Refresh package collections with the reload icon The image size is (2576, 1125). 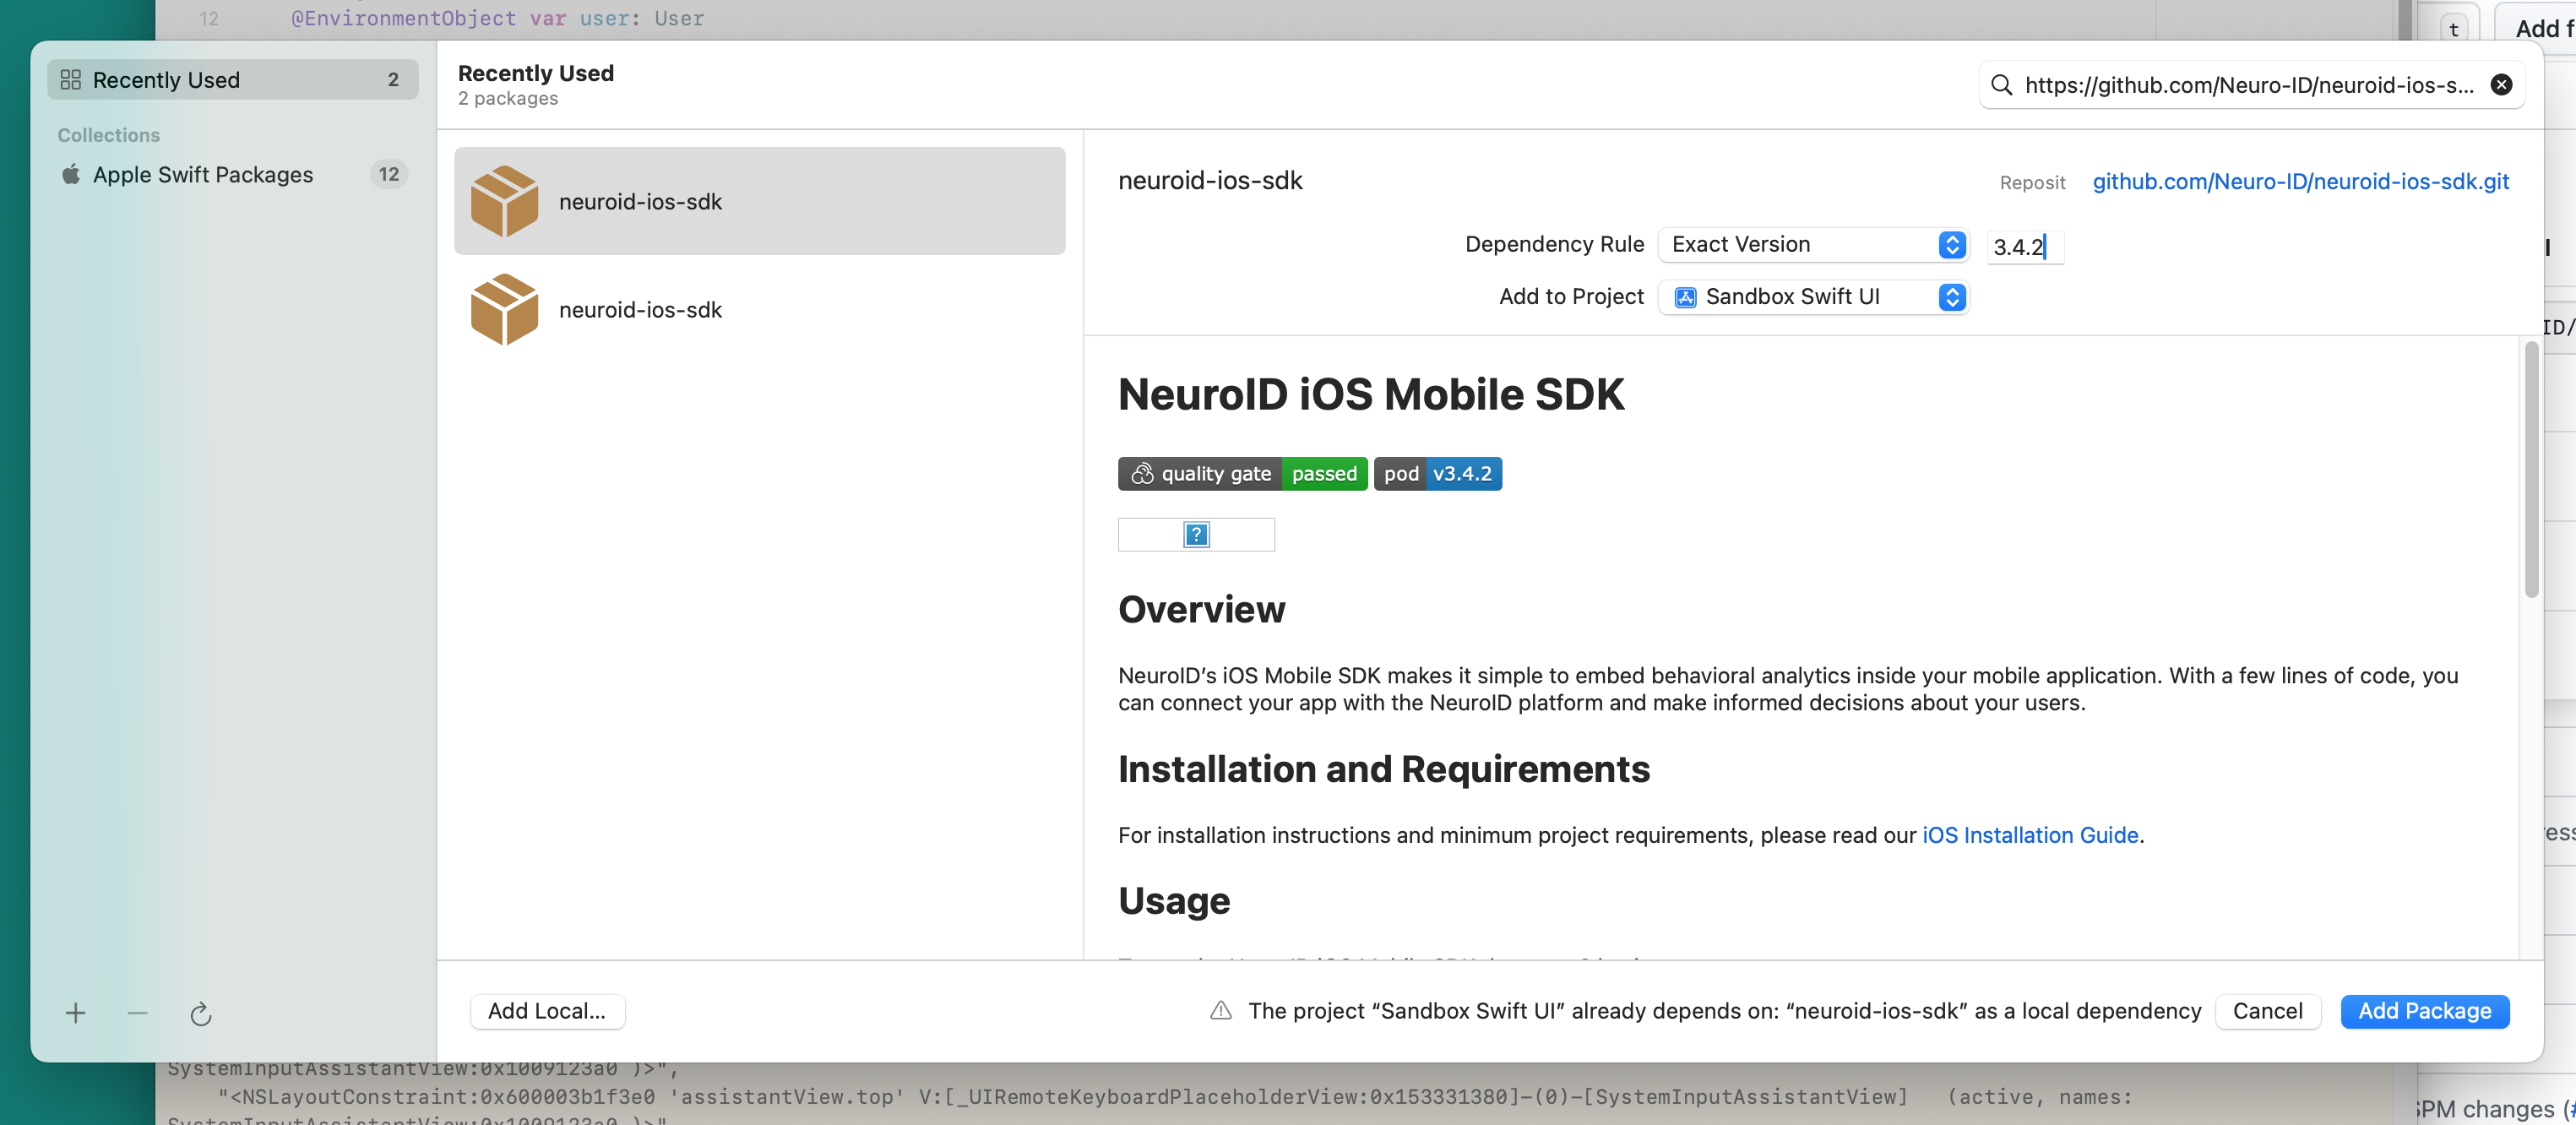point(201,1014)
